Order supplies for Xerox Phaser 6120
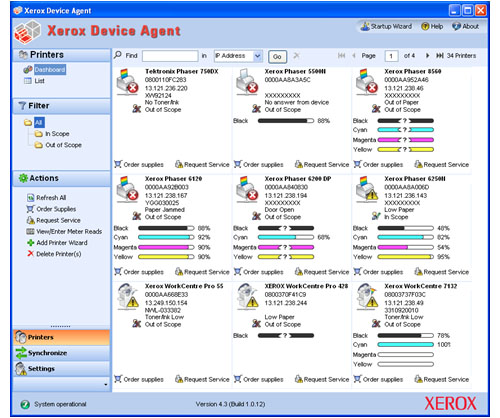The width and height of the screenshot is (500, 418). tap(139, 272)
